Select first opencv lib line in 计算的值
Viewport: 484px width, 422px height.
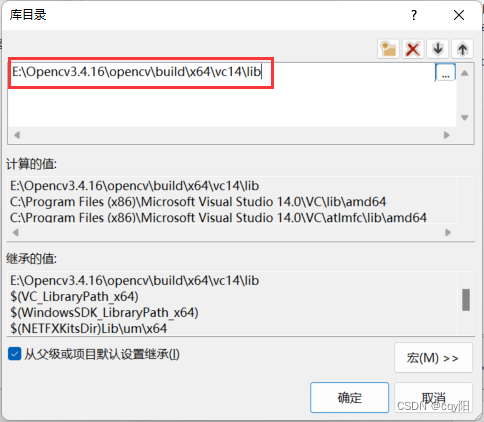(134, 186)
